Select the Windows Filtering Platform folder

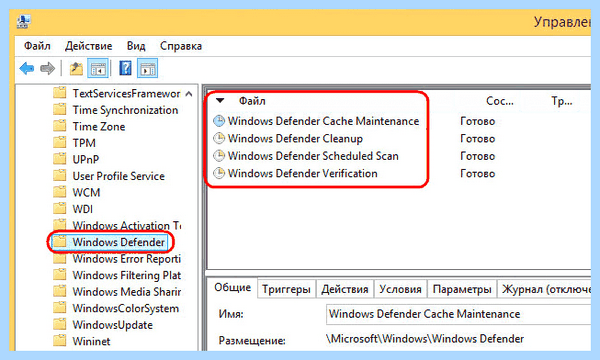(x=127, y=275)
